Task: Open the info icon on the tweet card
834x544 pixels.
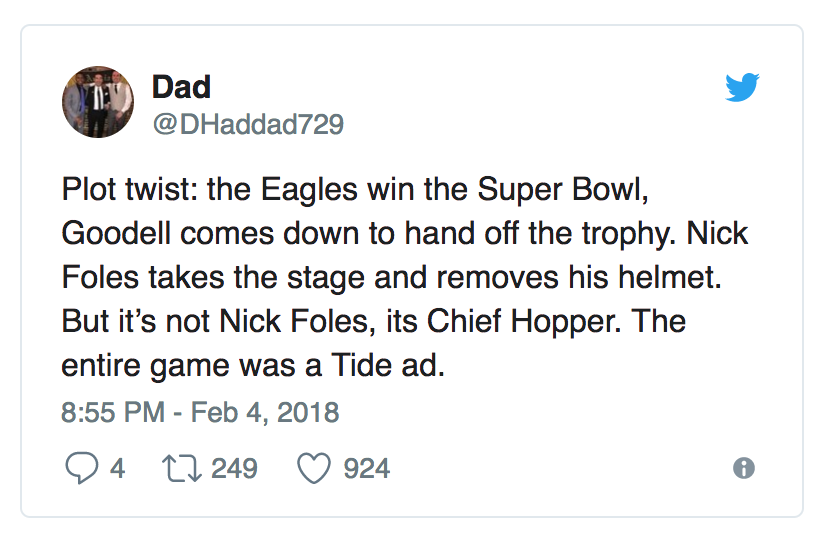Action: 744,468
